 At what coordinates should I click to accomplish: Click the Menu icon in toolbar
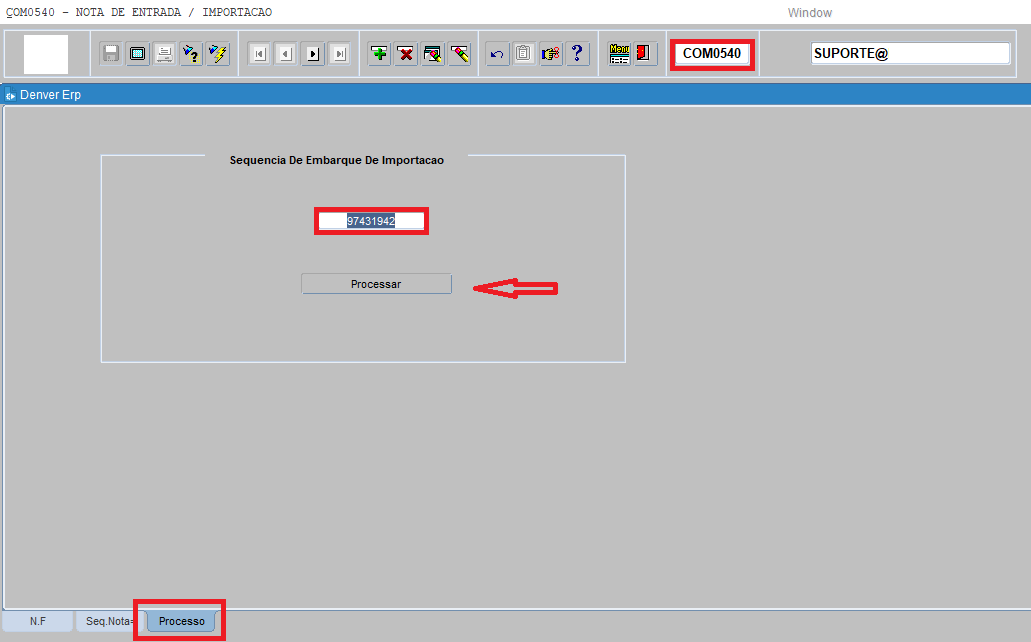click(619, 54)
